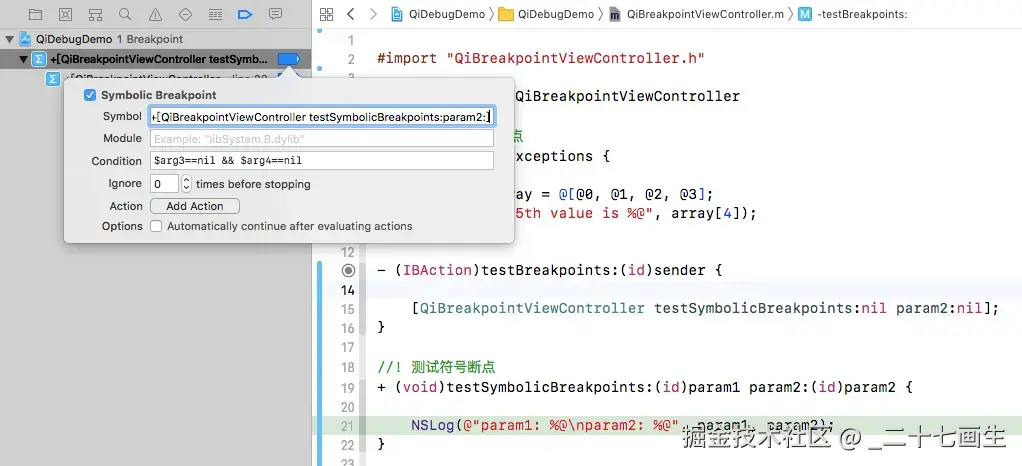Click the yellow QiDebugDemo folder in jump bar
Image resolution: width=1022 pixels, height=466 pixels.
505,14
